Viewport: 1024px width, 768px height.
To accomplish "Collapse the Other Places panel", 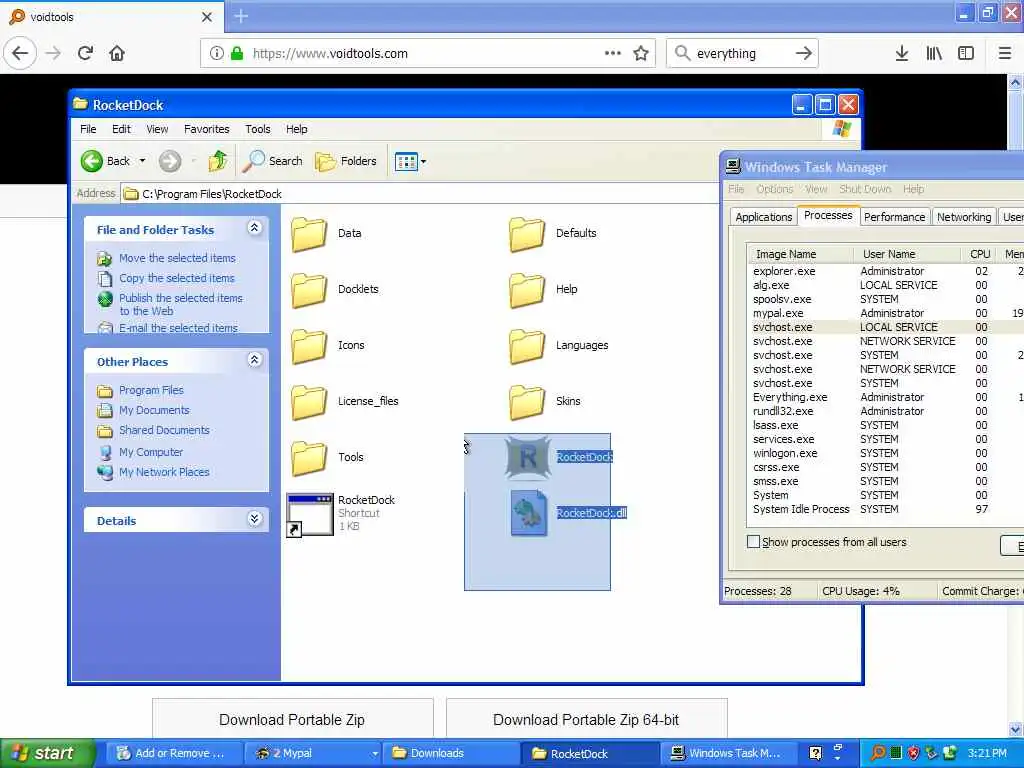I will pyautogui.click(x=255, y=360).
